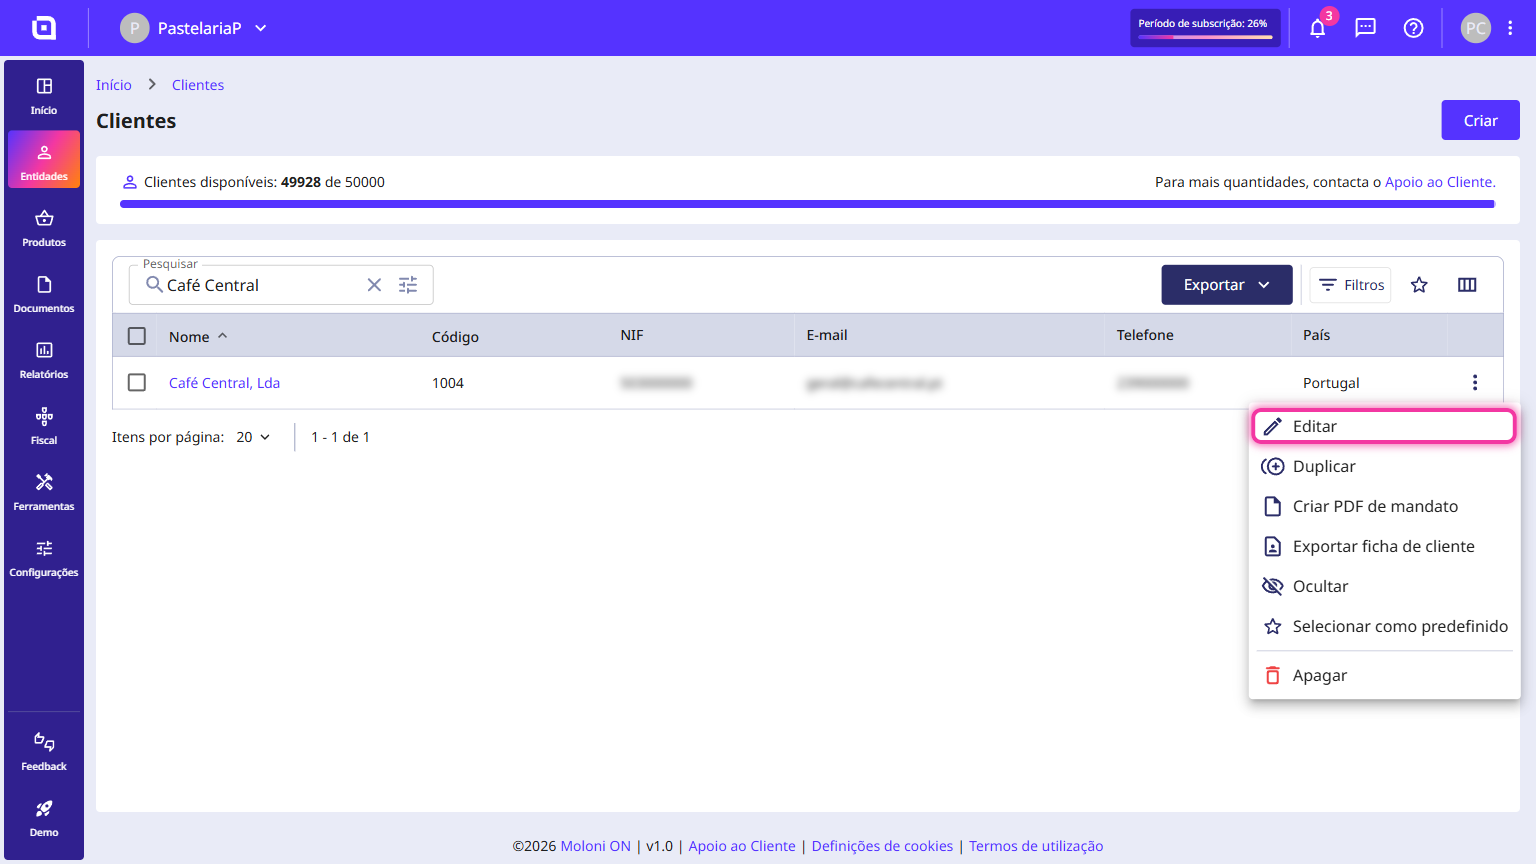Open Documentos in the sidebar
The width and height of the screenshot is (1536, 864).
pos(44,295)
